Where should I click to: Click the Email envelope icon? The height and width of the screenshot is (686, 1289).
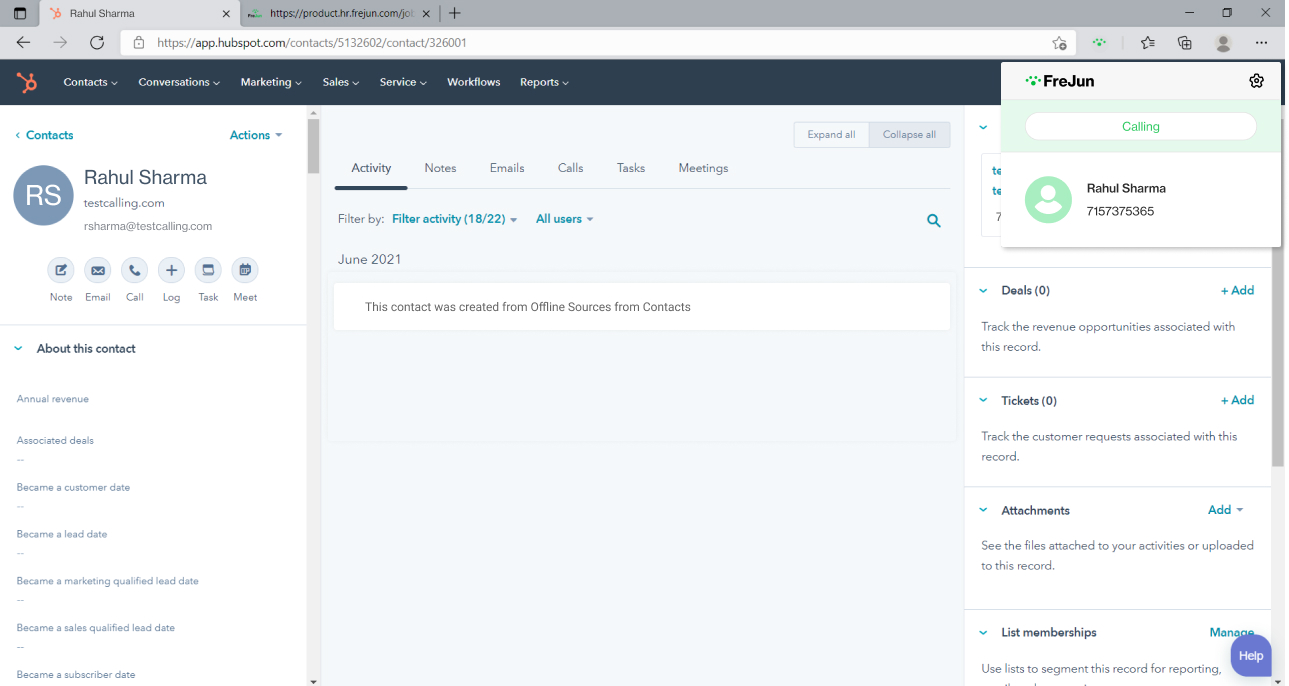click(x=98, y=270)
